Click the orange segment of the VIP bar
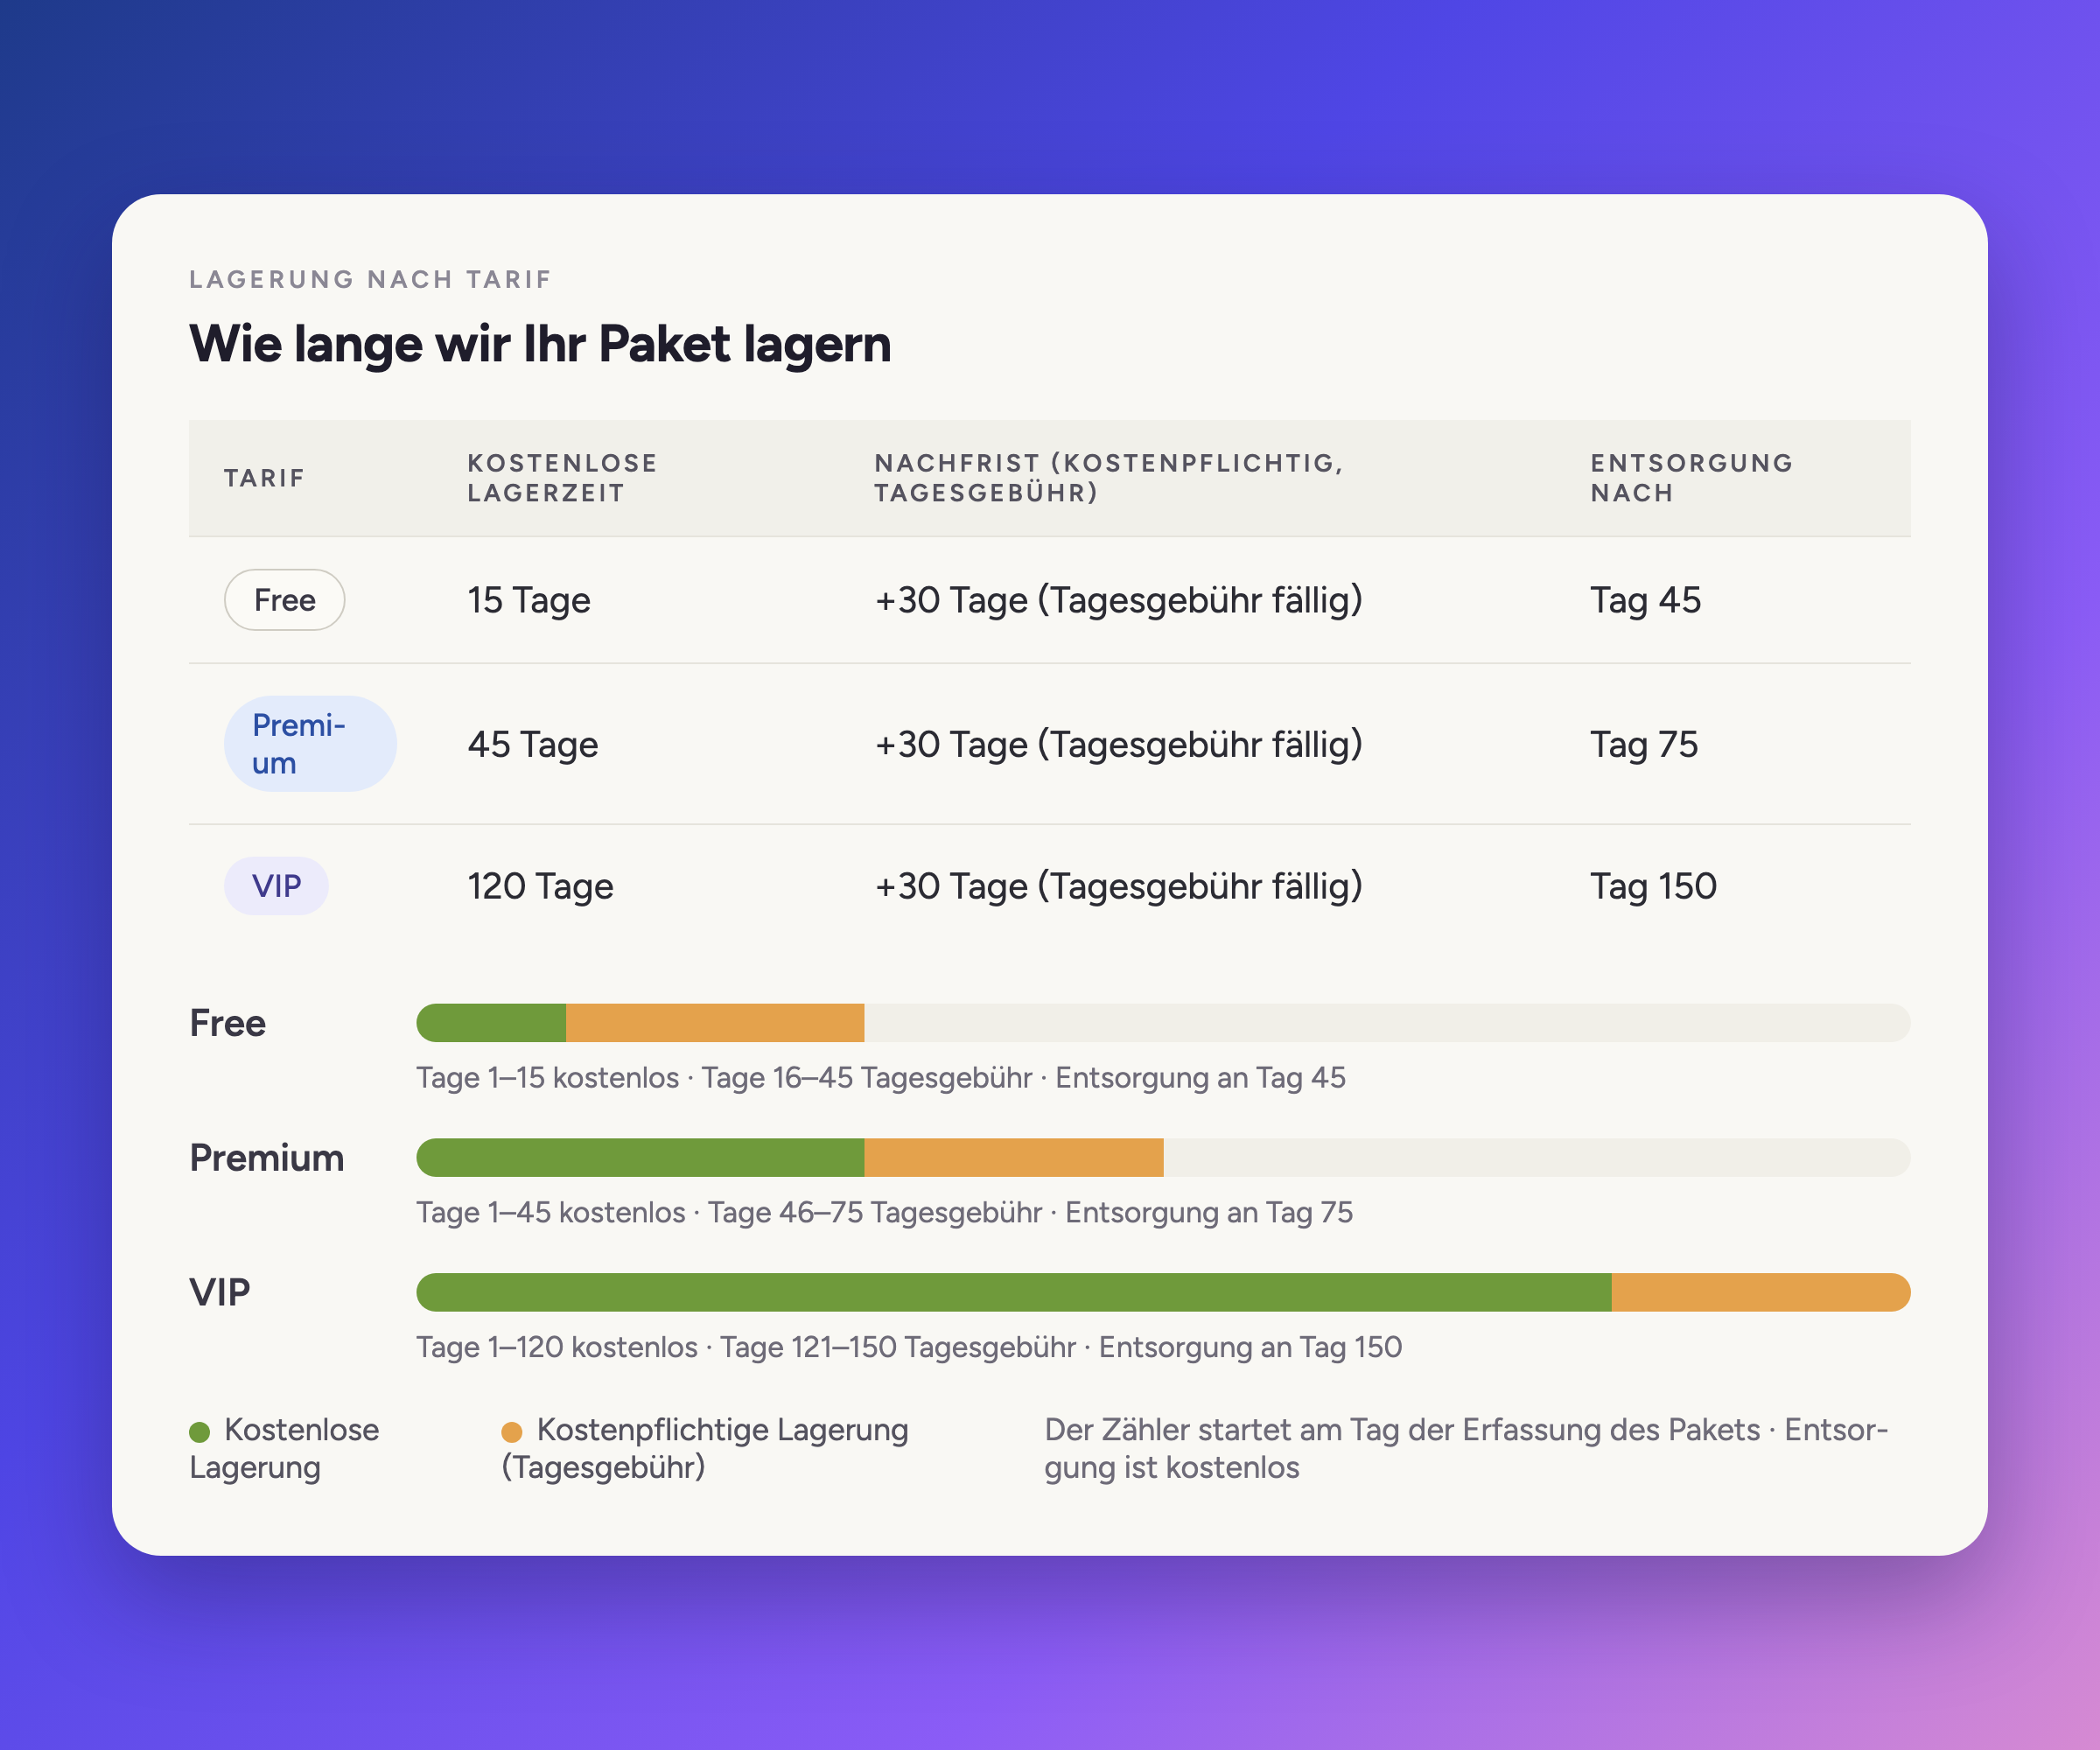The width and height of the screenshot is (2100, 1750). [x=1761, y=1292]
